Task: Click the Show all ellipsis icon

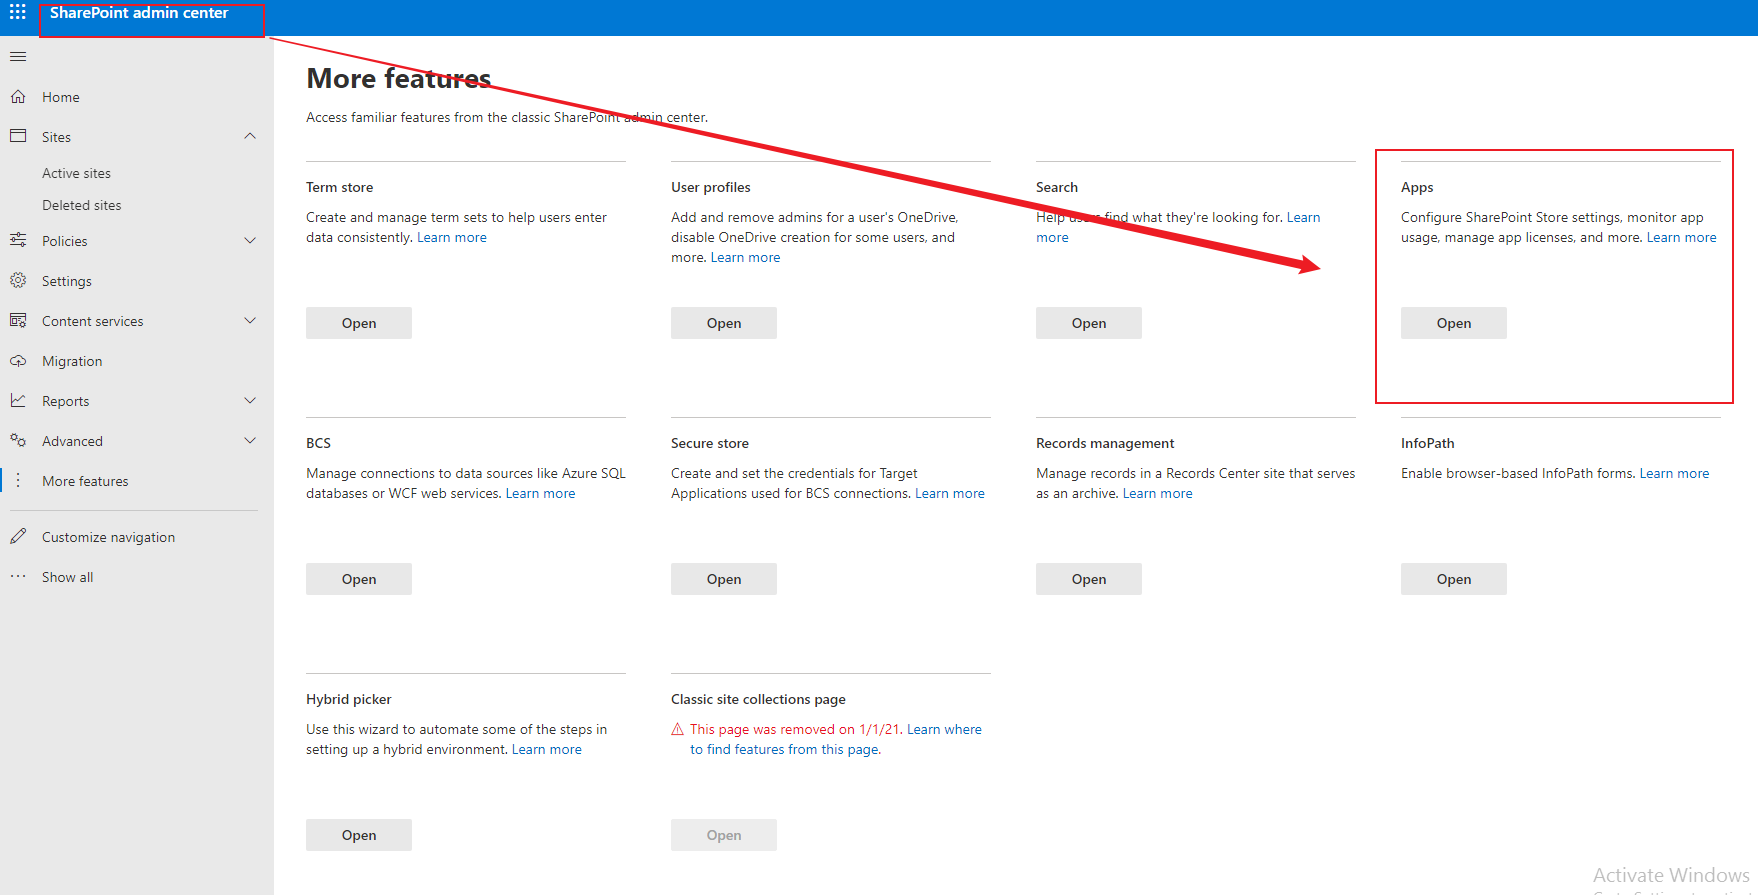Action: pos(18,576)
